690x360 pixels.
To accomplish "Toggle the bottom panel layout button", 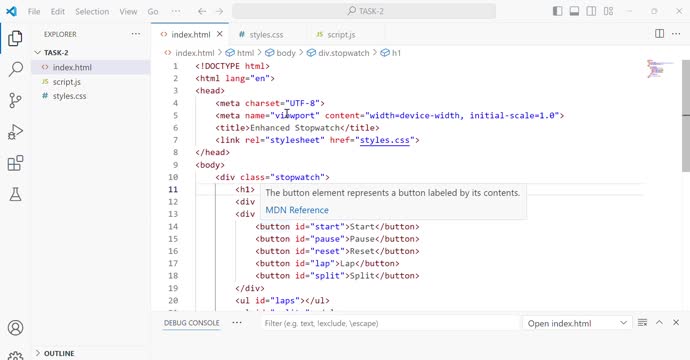I will click(x=574, y=11).
